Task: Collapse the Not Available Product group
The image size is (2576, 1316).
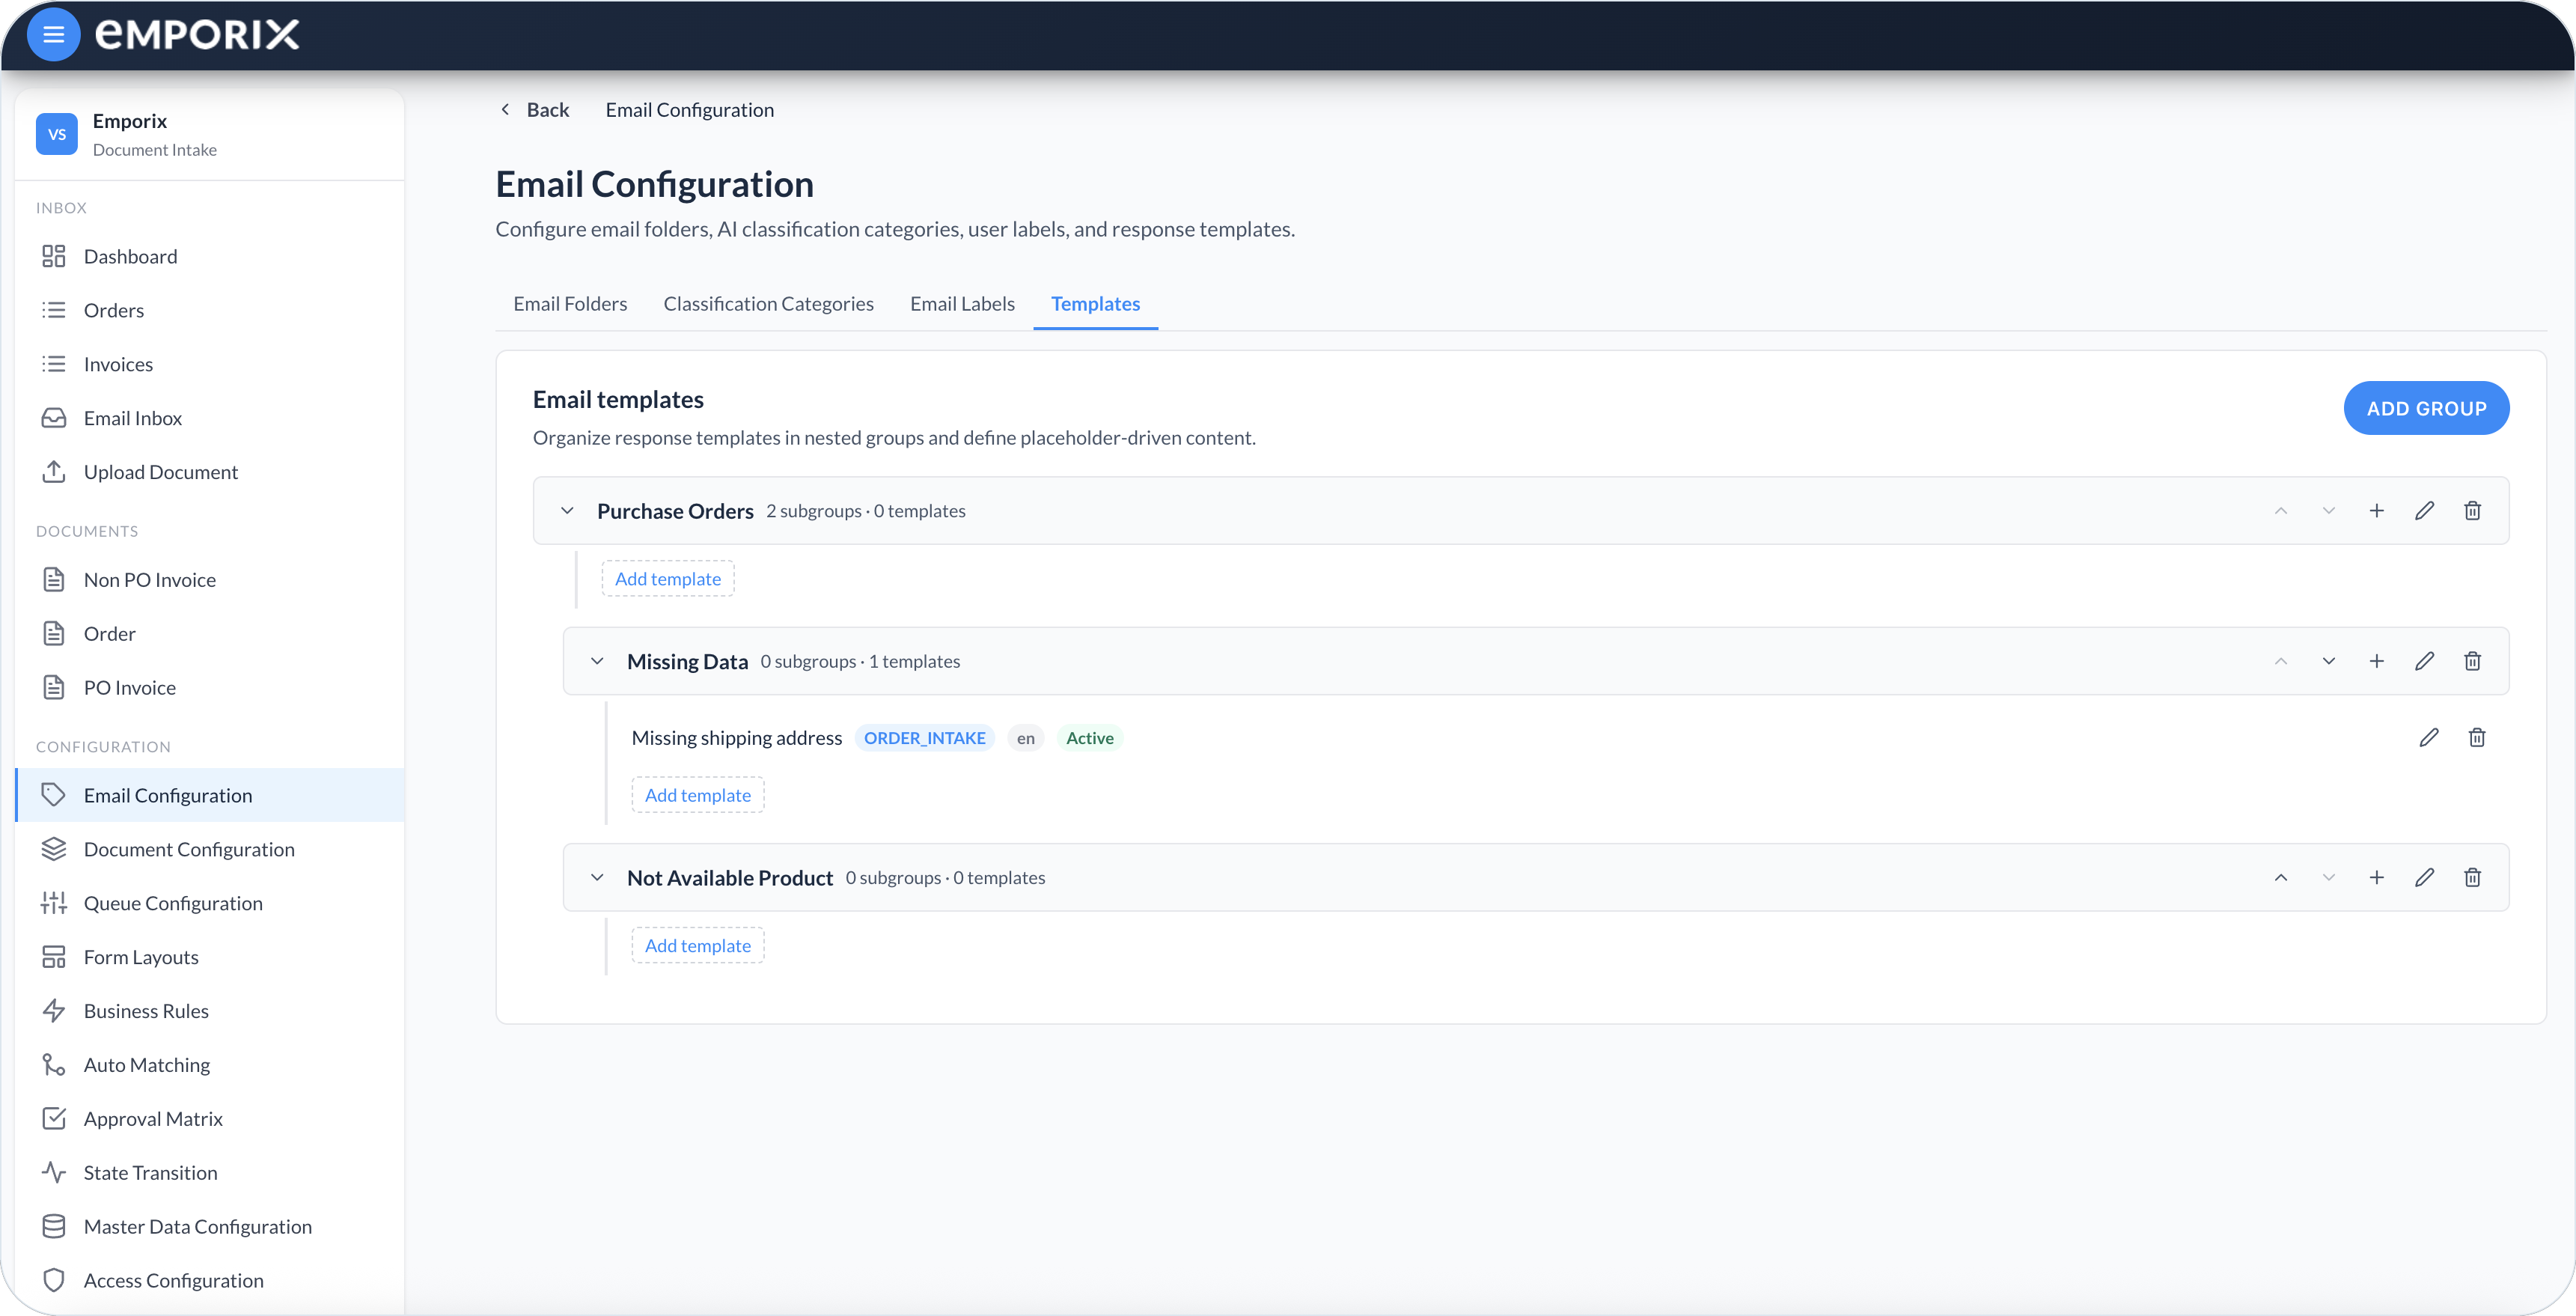Action: (x=597, y=878)
